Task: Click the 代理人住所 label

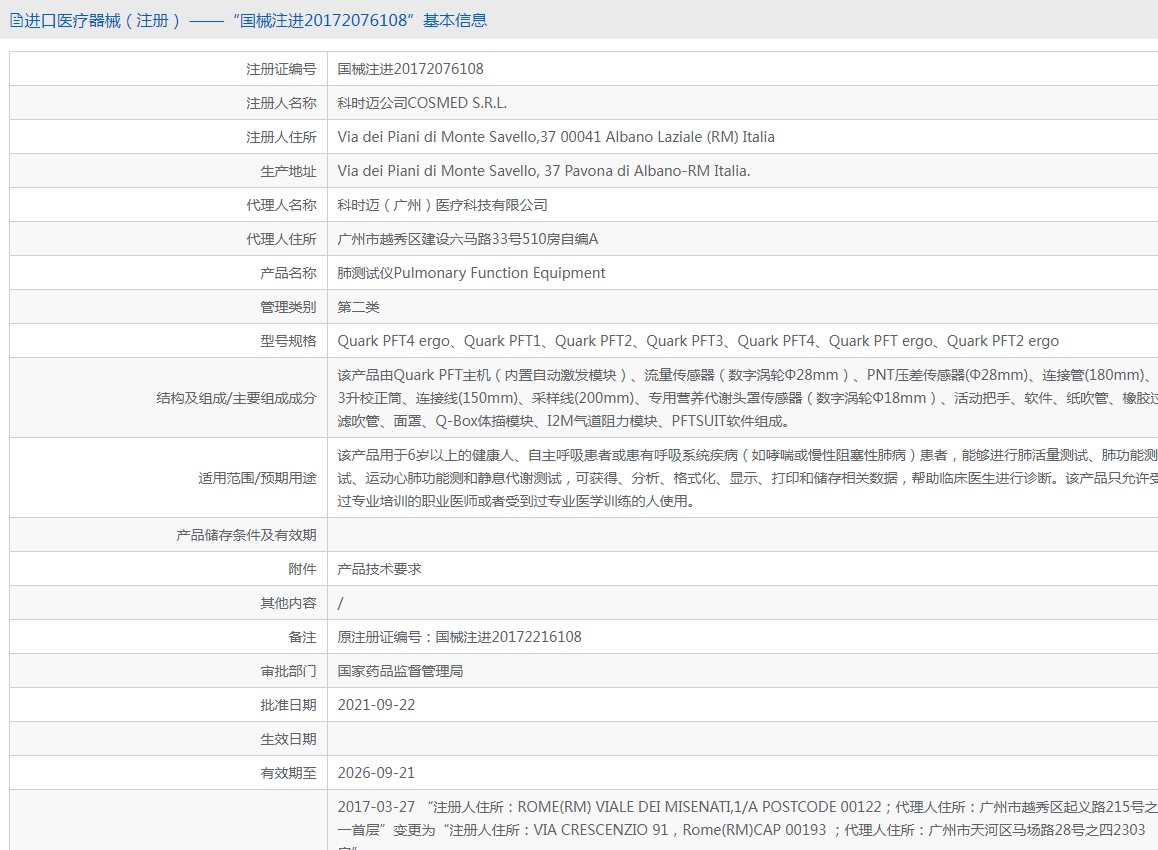Action: coord(281,239)
